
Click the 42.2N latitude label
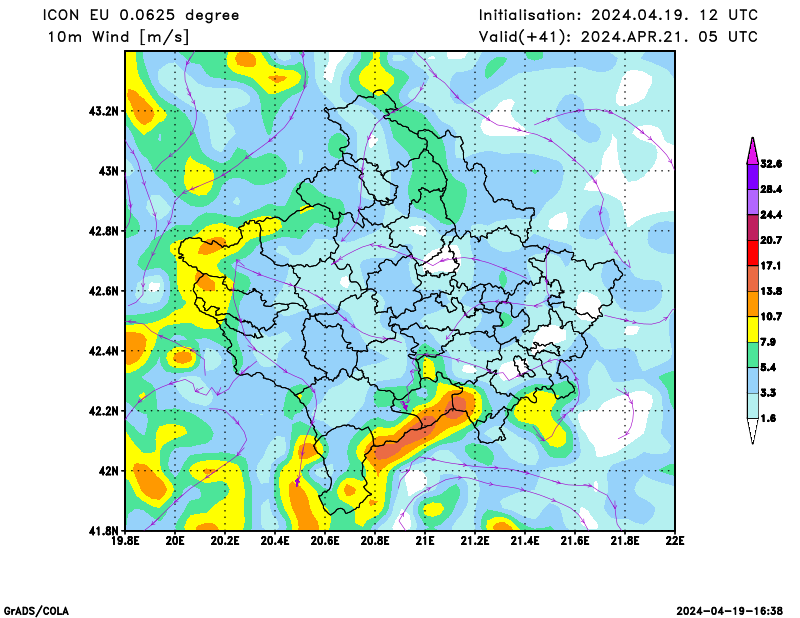click(104, 411)
